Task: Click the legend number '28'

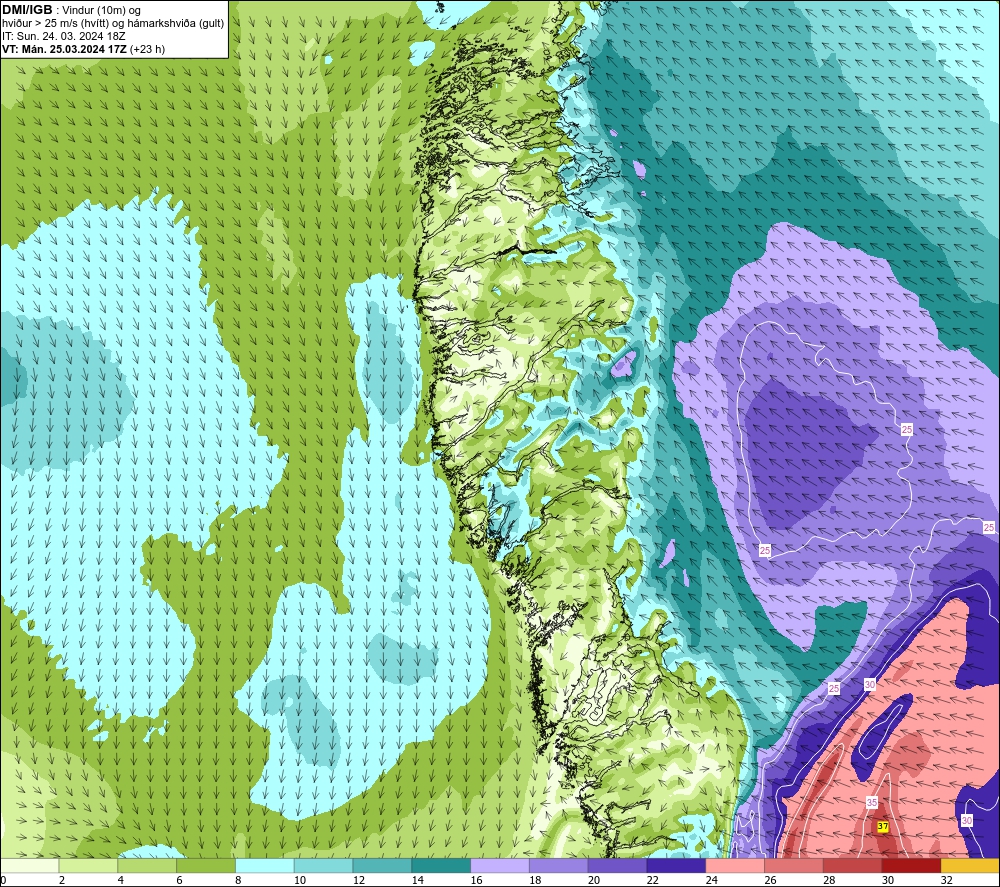Action: [829, 880]
